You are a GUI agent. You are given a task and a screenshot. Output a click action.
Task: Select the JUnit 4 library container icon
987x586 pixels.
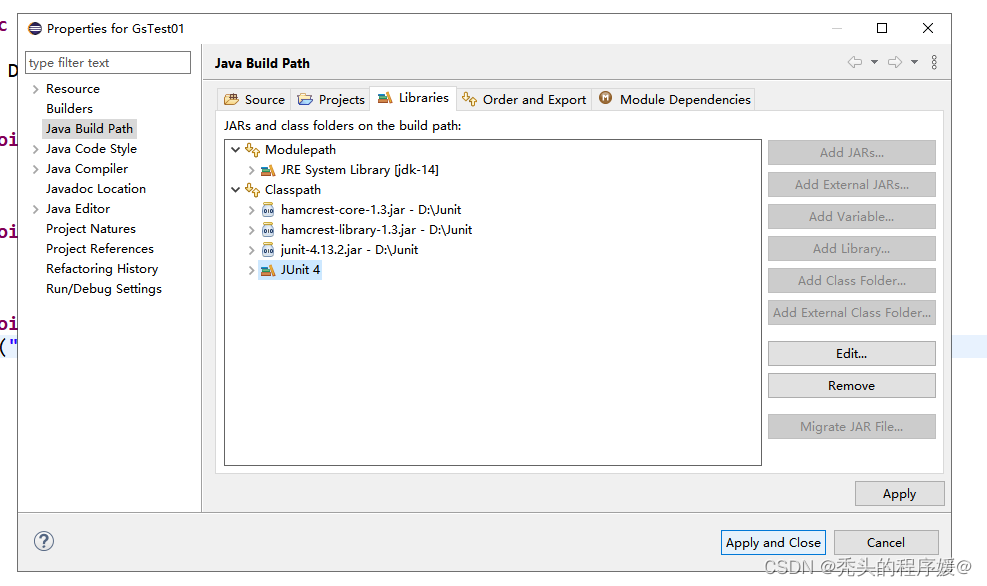point(267,270)
